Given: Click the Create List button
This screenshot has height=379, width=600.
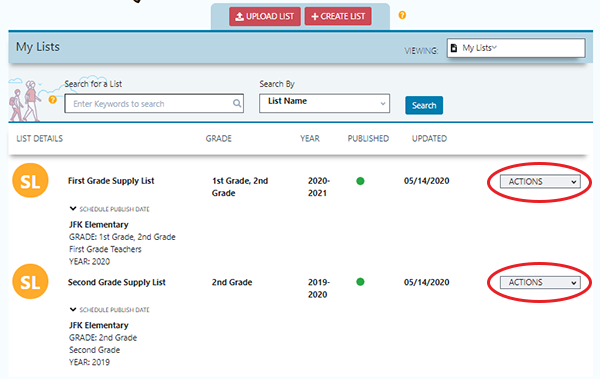Looking at the screenshot, I should [338, 16].
